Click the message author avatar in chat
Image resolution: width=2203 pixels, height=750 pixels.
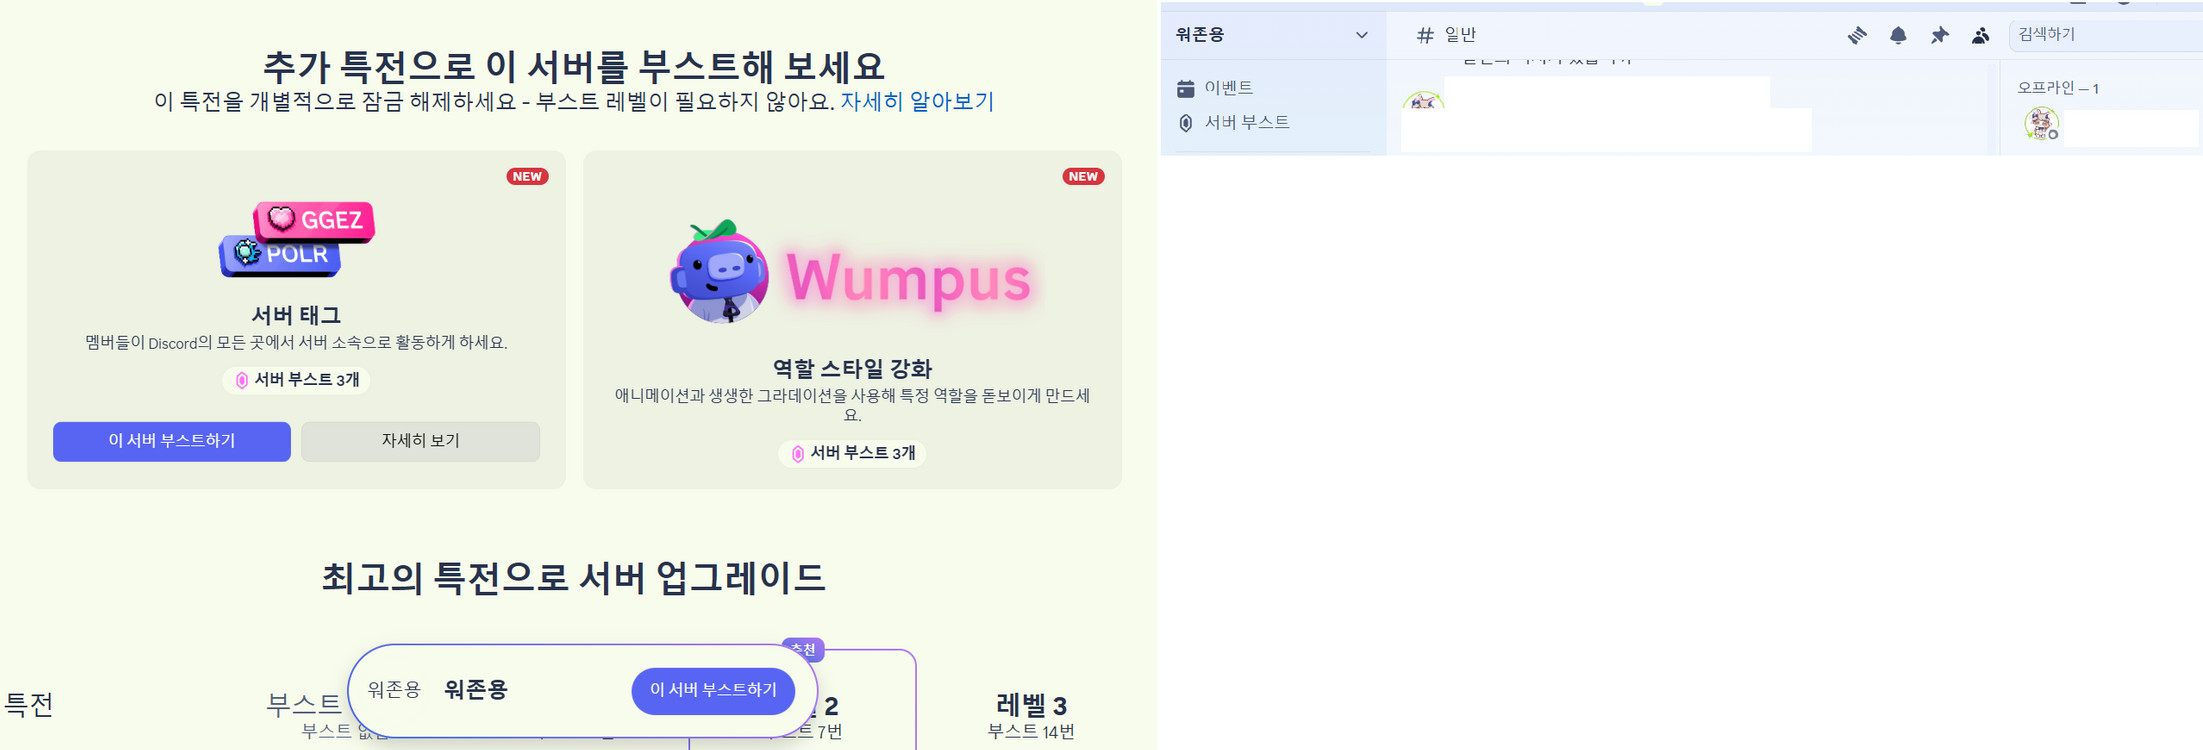(1423, 100)
